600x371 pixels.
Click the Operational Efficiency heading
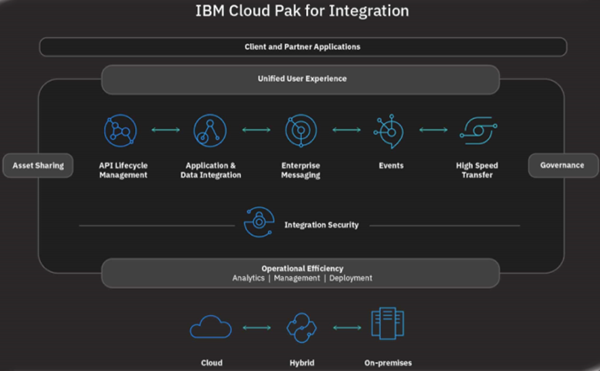(x=302, y=268)
